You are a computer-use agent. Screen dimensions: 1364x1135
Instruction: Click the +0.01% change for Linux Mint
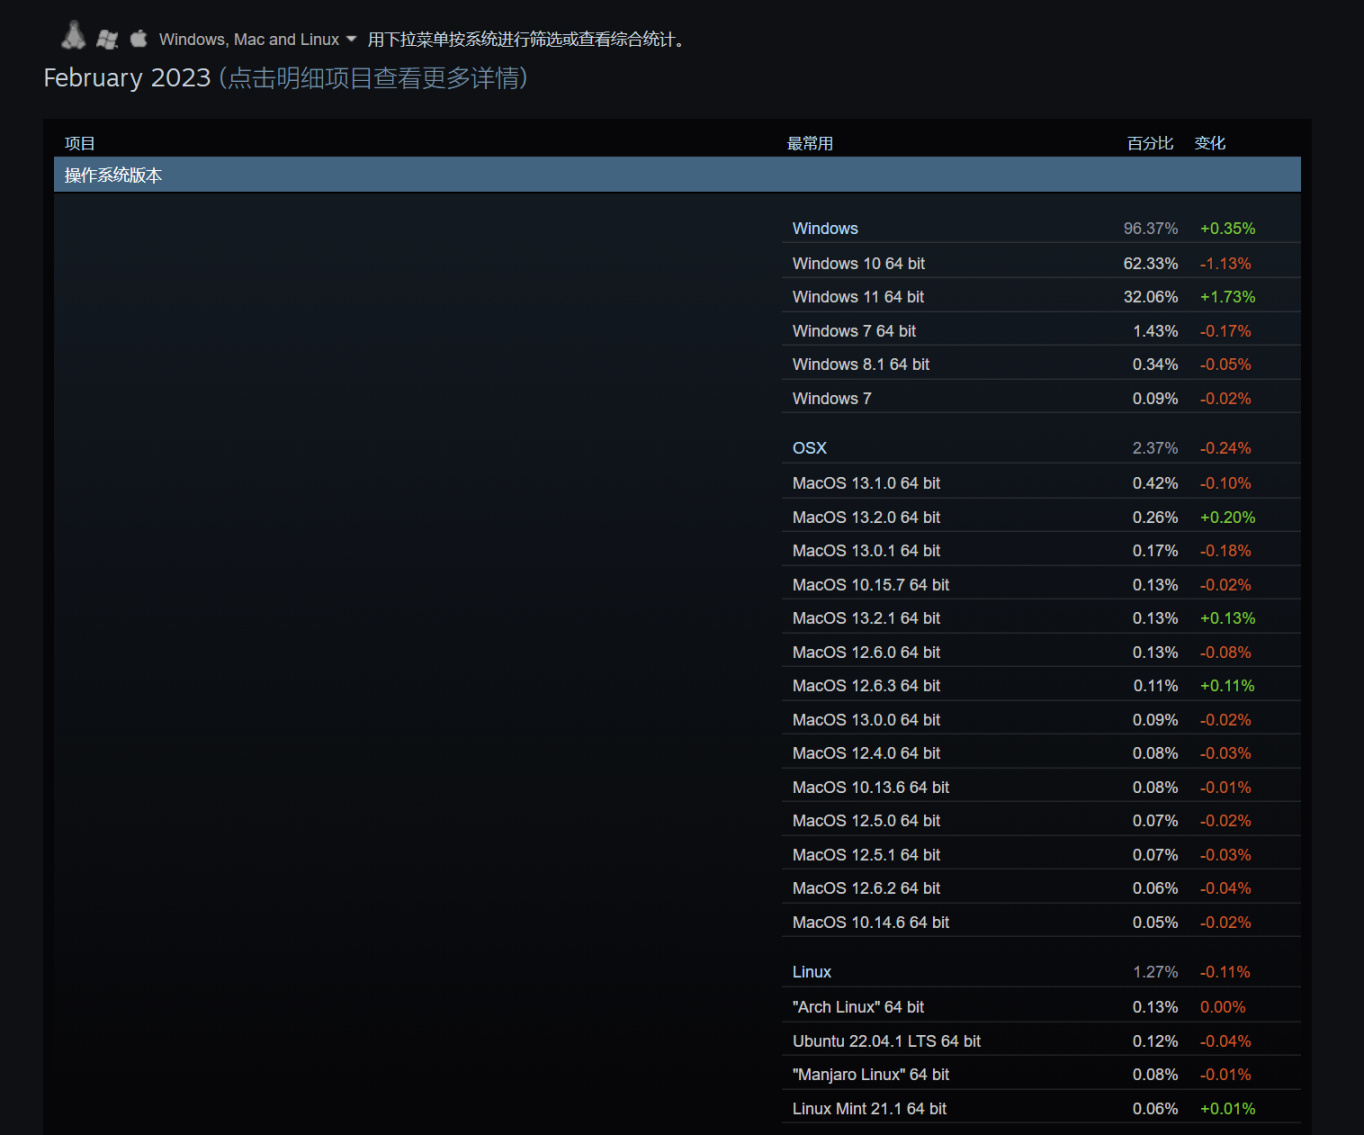(1228, 1108)
